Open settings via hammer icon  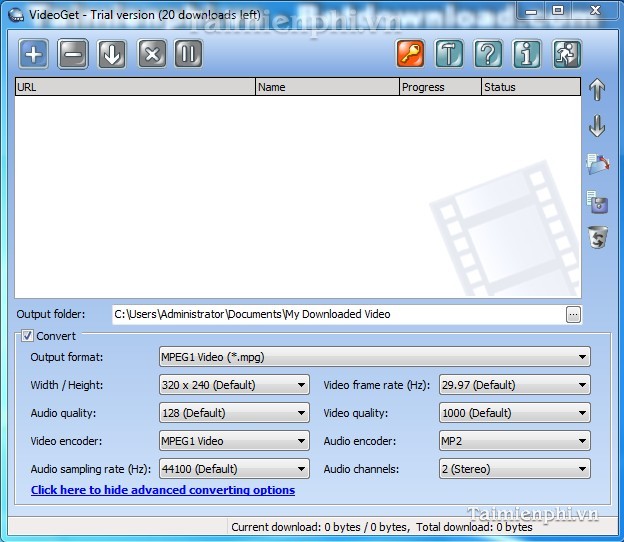click(x=449, y=54)
